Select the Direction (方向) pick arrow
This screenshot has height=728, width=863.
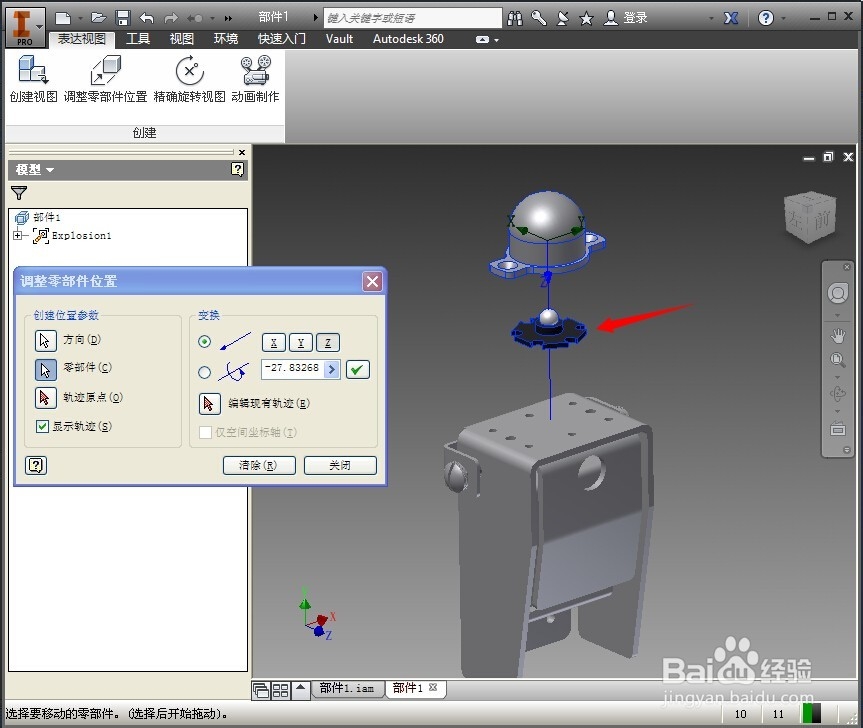(45, 341)
